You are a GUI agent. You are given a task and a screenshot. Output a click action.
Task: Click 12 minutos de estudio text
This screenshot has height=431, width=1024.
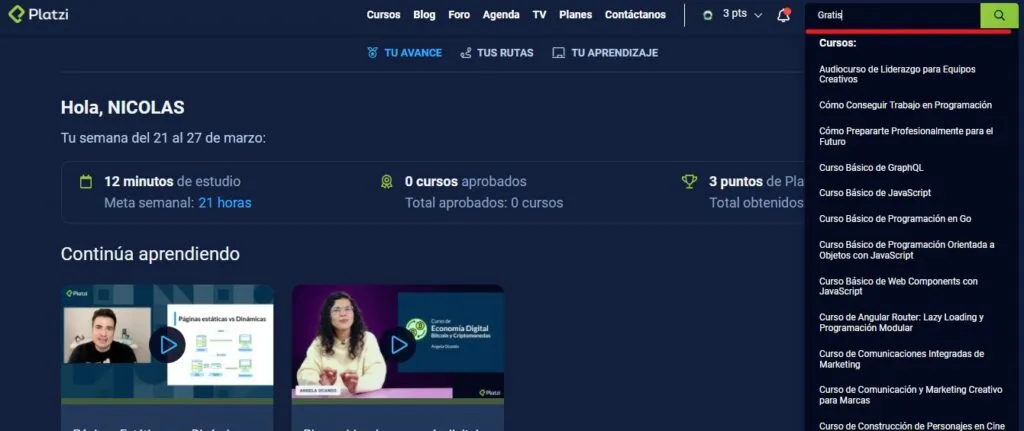pos(172,182)
